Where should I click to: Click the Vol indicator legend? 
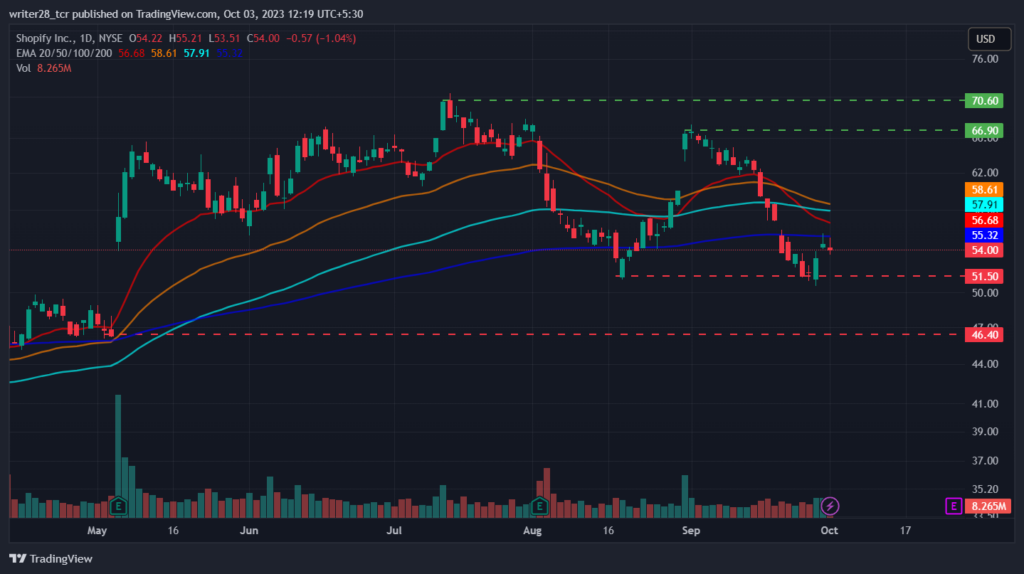tap(23, 68)
